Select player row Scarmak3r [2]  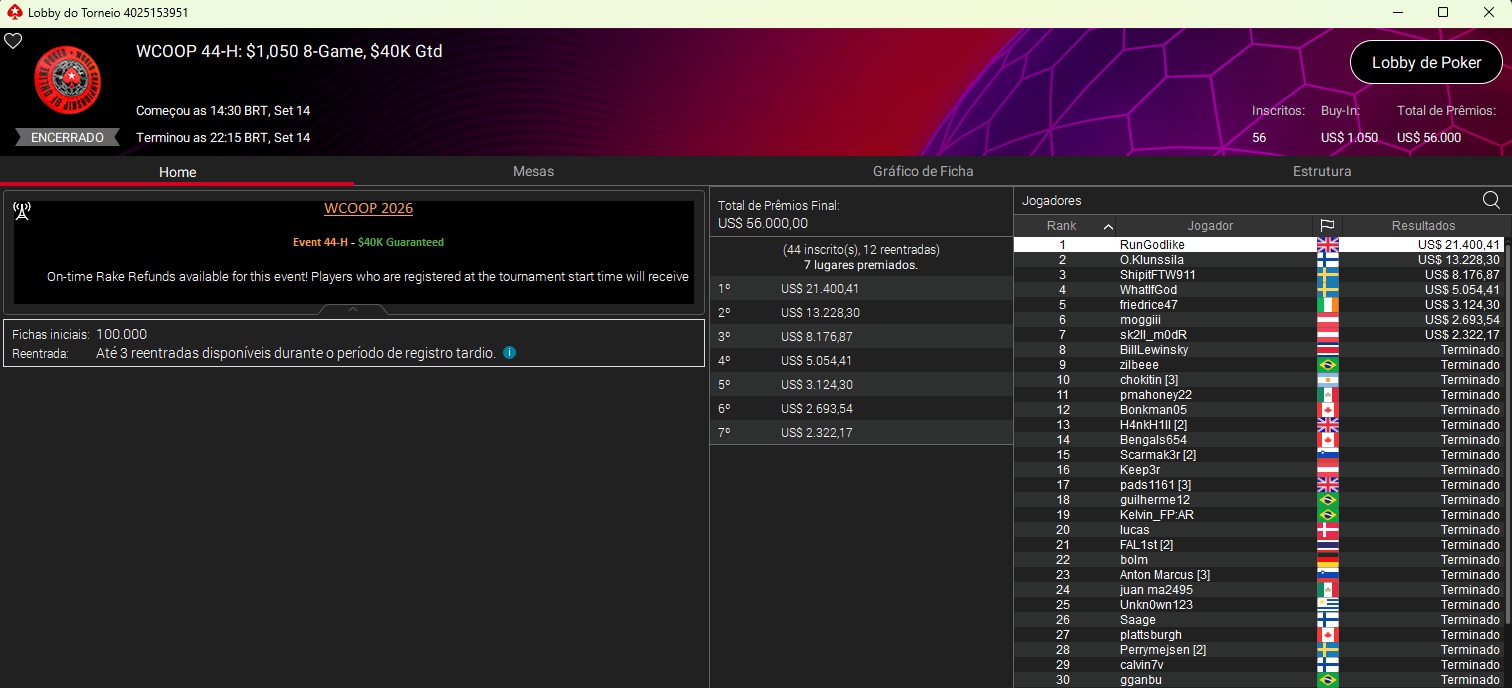pos(1259,455)
